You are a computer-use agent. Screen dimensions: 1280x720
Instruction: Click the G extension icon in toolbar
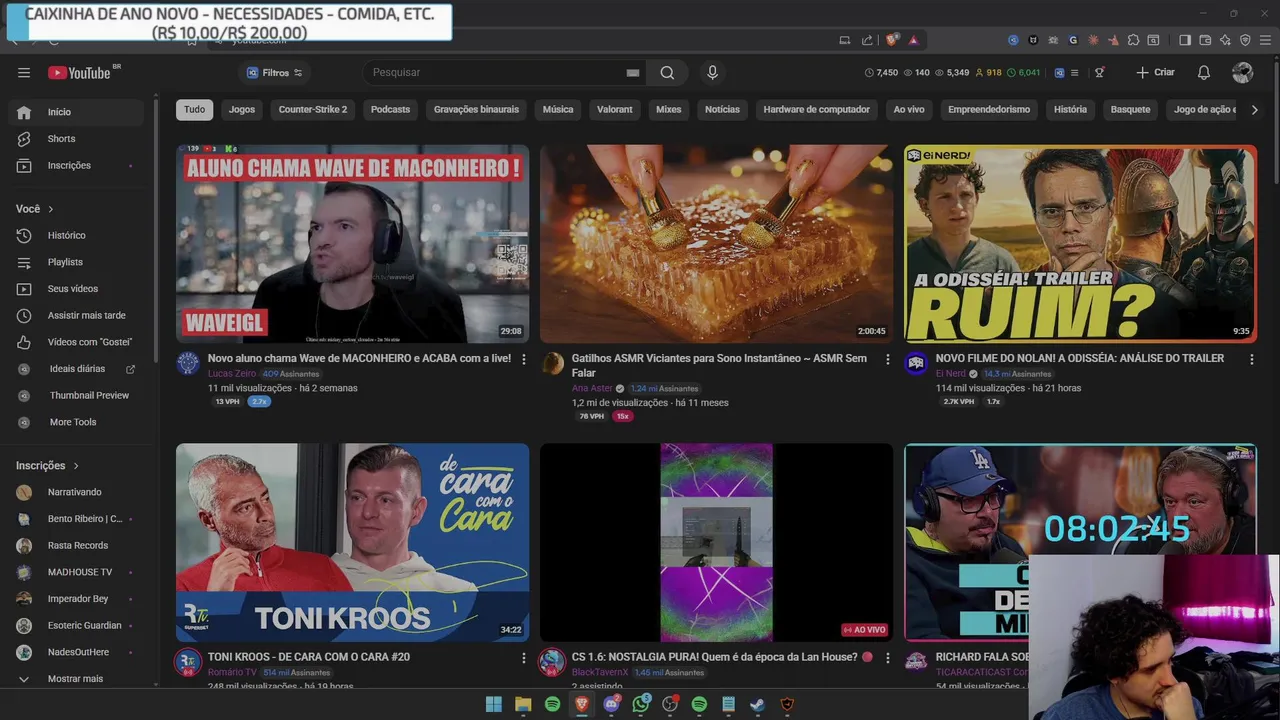pyautogui.click(x=1073, y=40)
